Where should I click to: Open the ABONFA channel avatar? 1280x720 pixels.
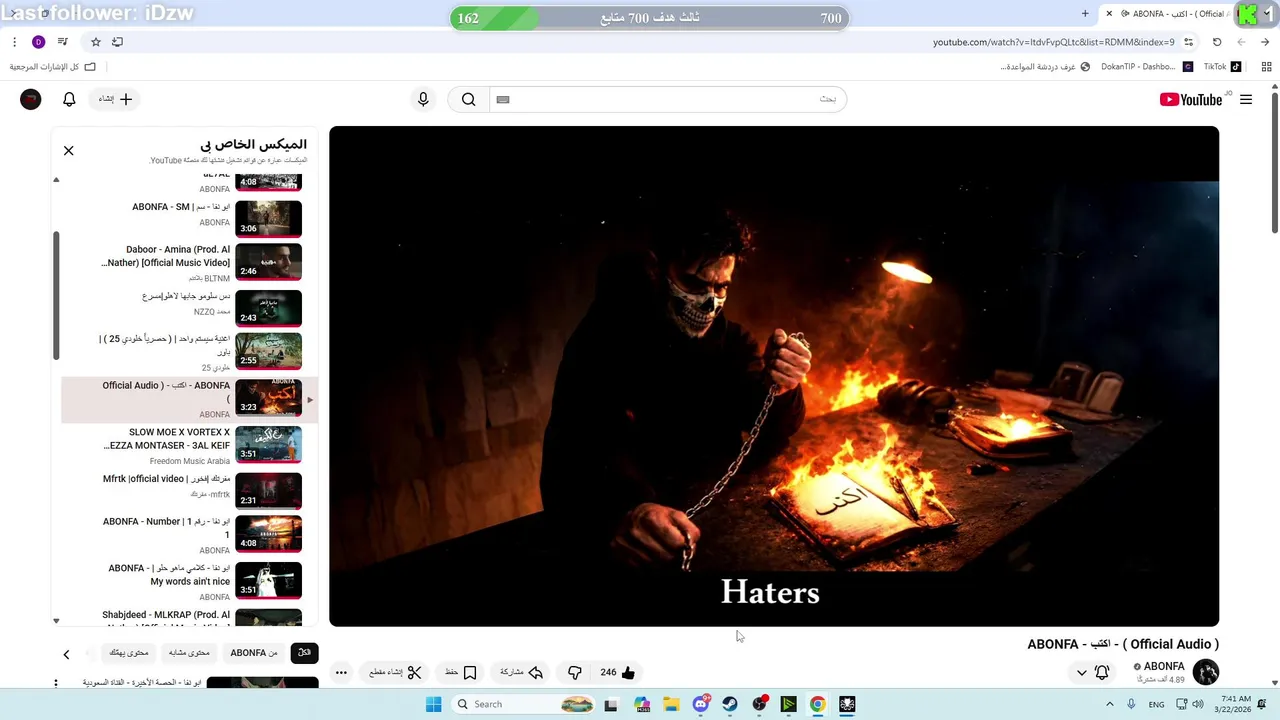(x=1206, y=672)
